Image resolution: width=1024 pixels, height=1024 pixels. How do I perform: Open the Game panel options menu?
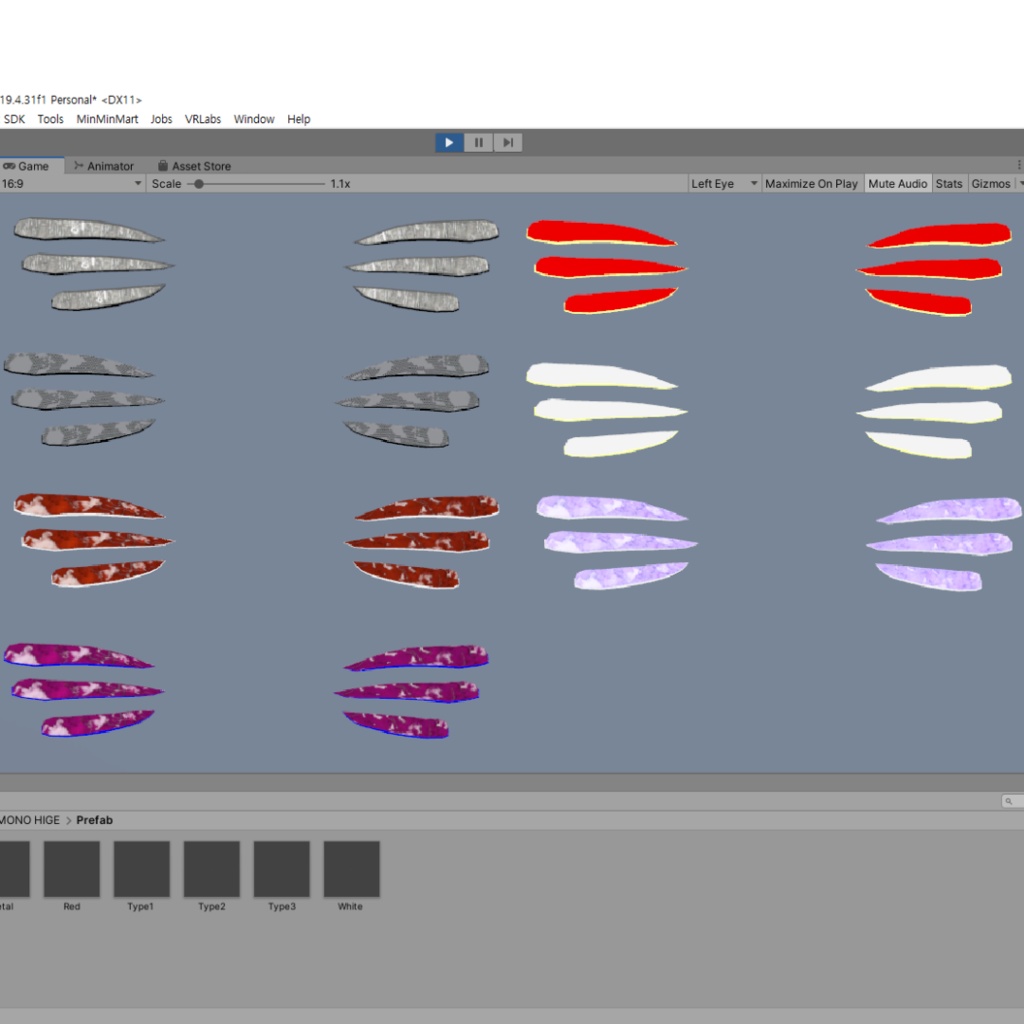pos(1019,165)
